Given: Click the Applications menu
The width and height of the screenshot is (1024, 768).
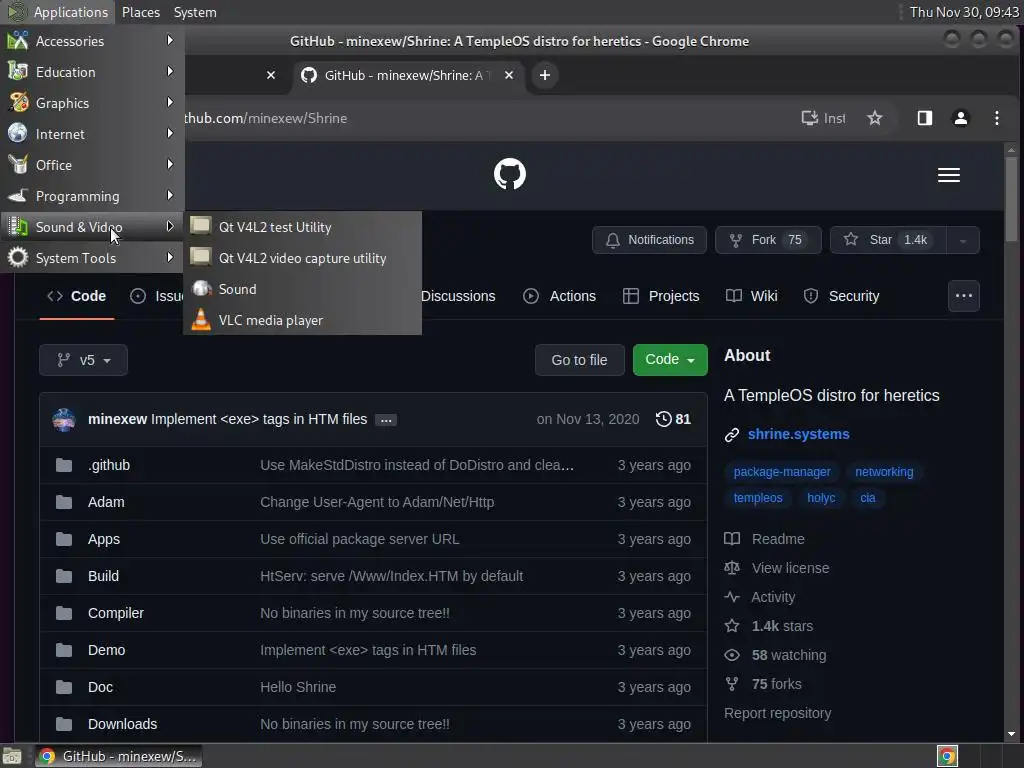Looking at the screenshot, I should click(57, 12).
